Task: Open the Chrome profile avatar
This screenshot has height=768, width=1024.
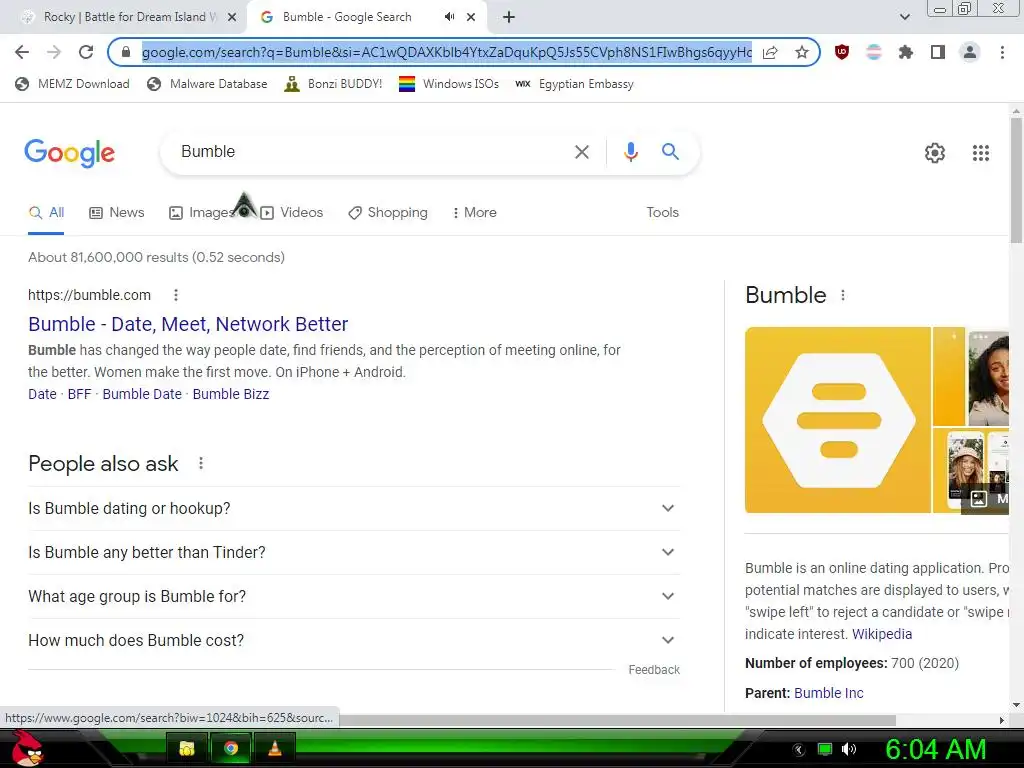Action: coord(970,52)
